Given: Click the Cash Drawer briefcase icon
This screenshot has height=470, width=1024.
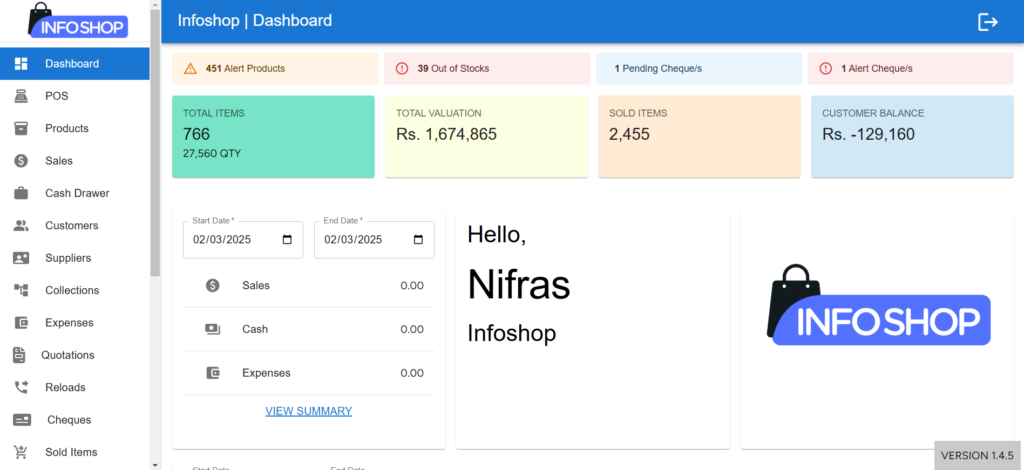Looking at the screenshot, I should click(21, 193).
